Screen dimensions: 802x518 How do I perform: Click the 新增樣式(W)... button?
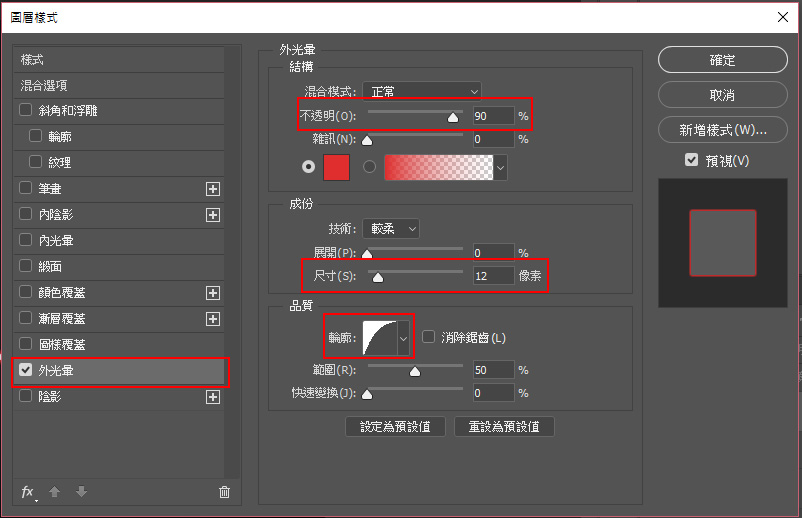point(723,130)
